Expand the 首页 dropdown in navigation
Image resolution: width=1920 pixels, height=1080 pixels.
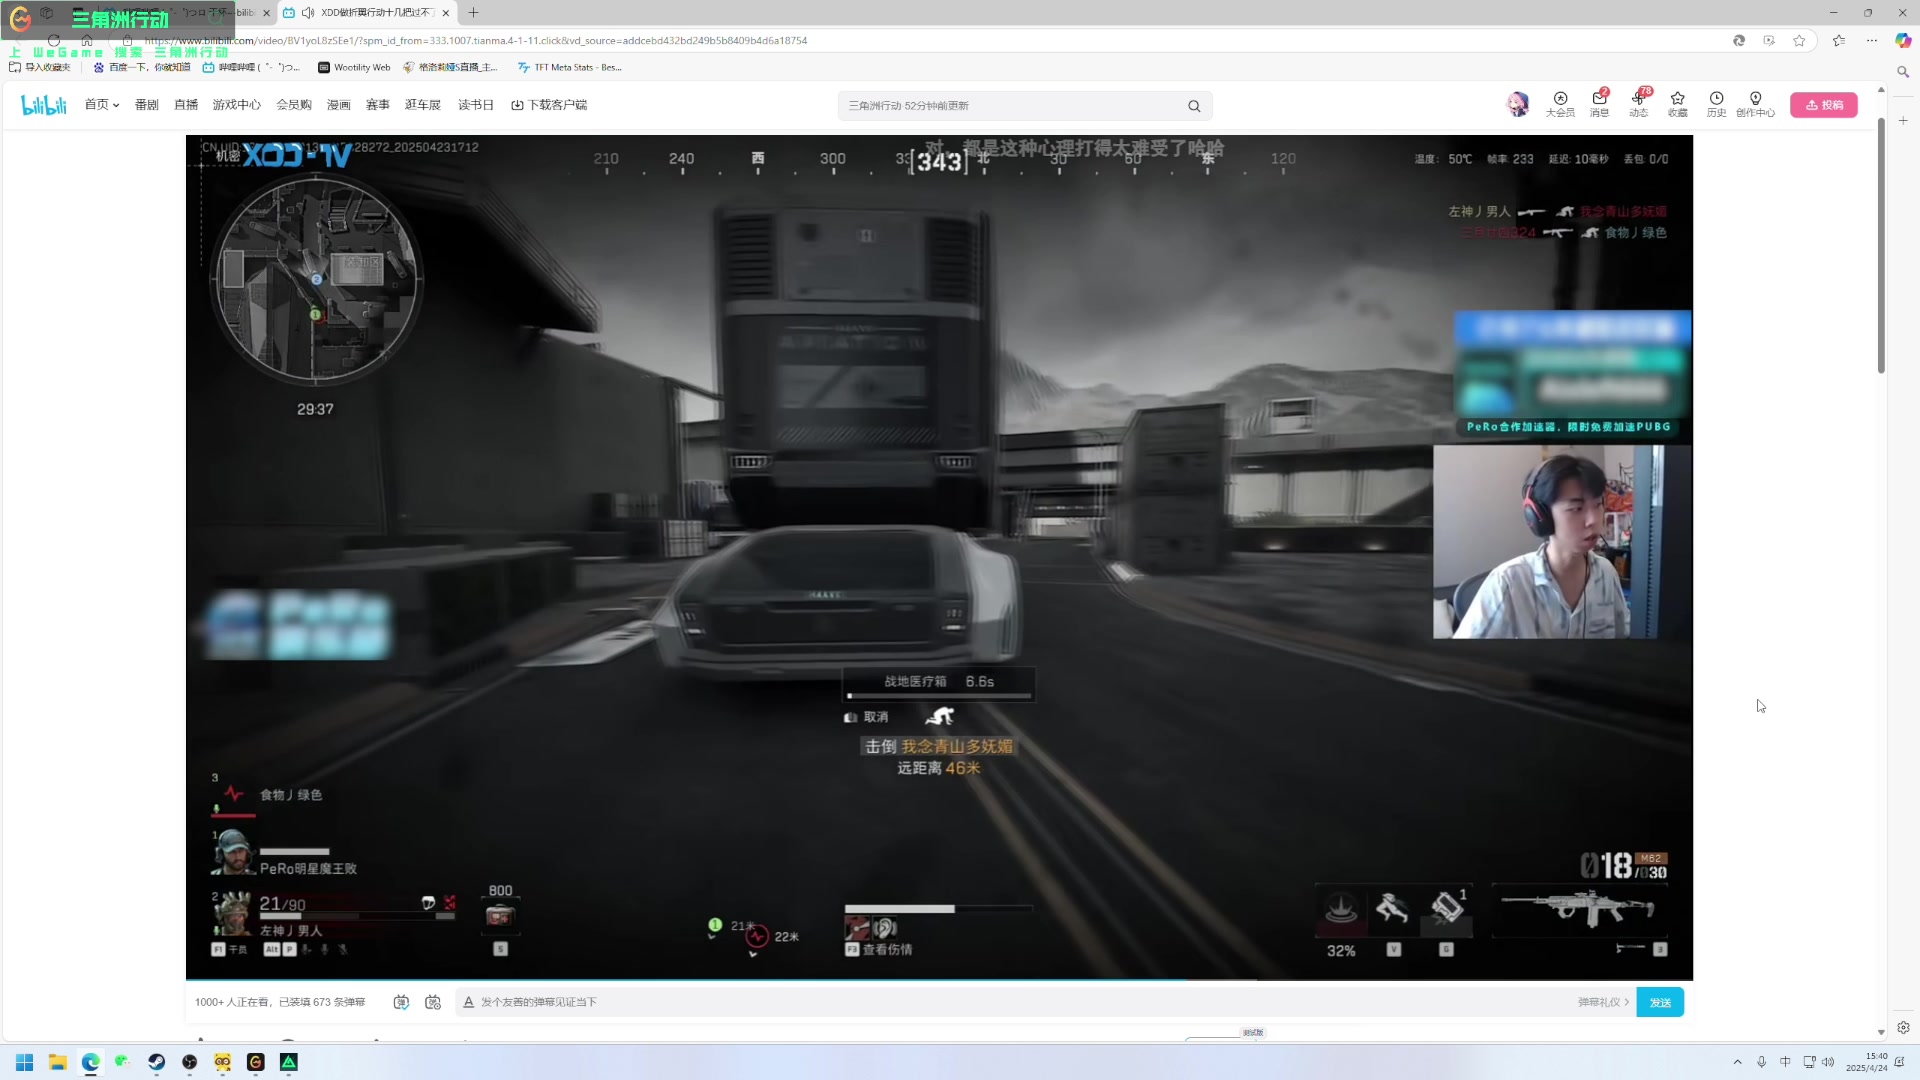(x=102, y=105)
